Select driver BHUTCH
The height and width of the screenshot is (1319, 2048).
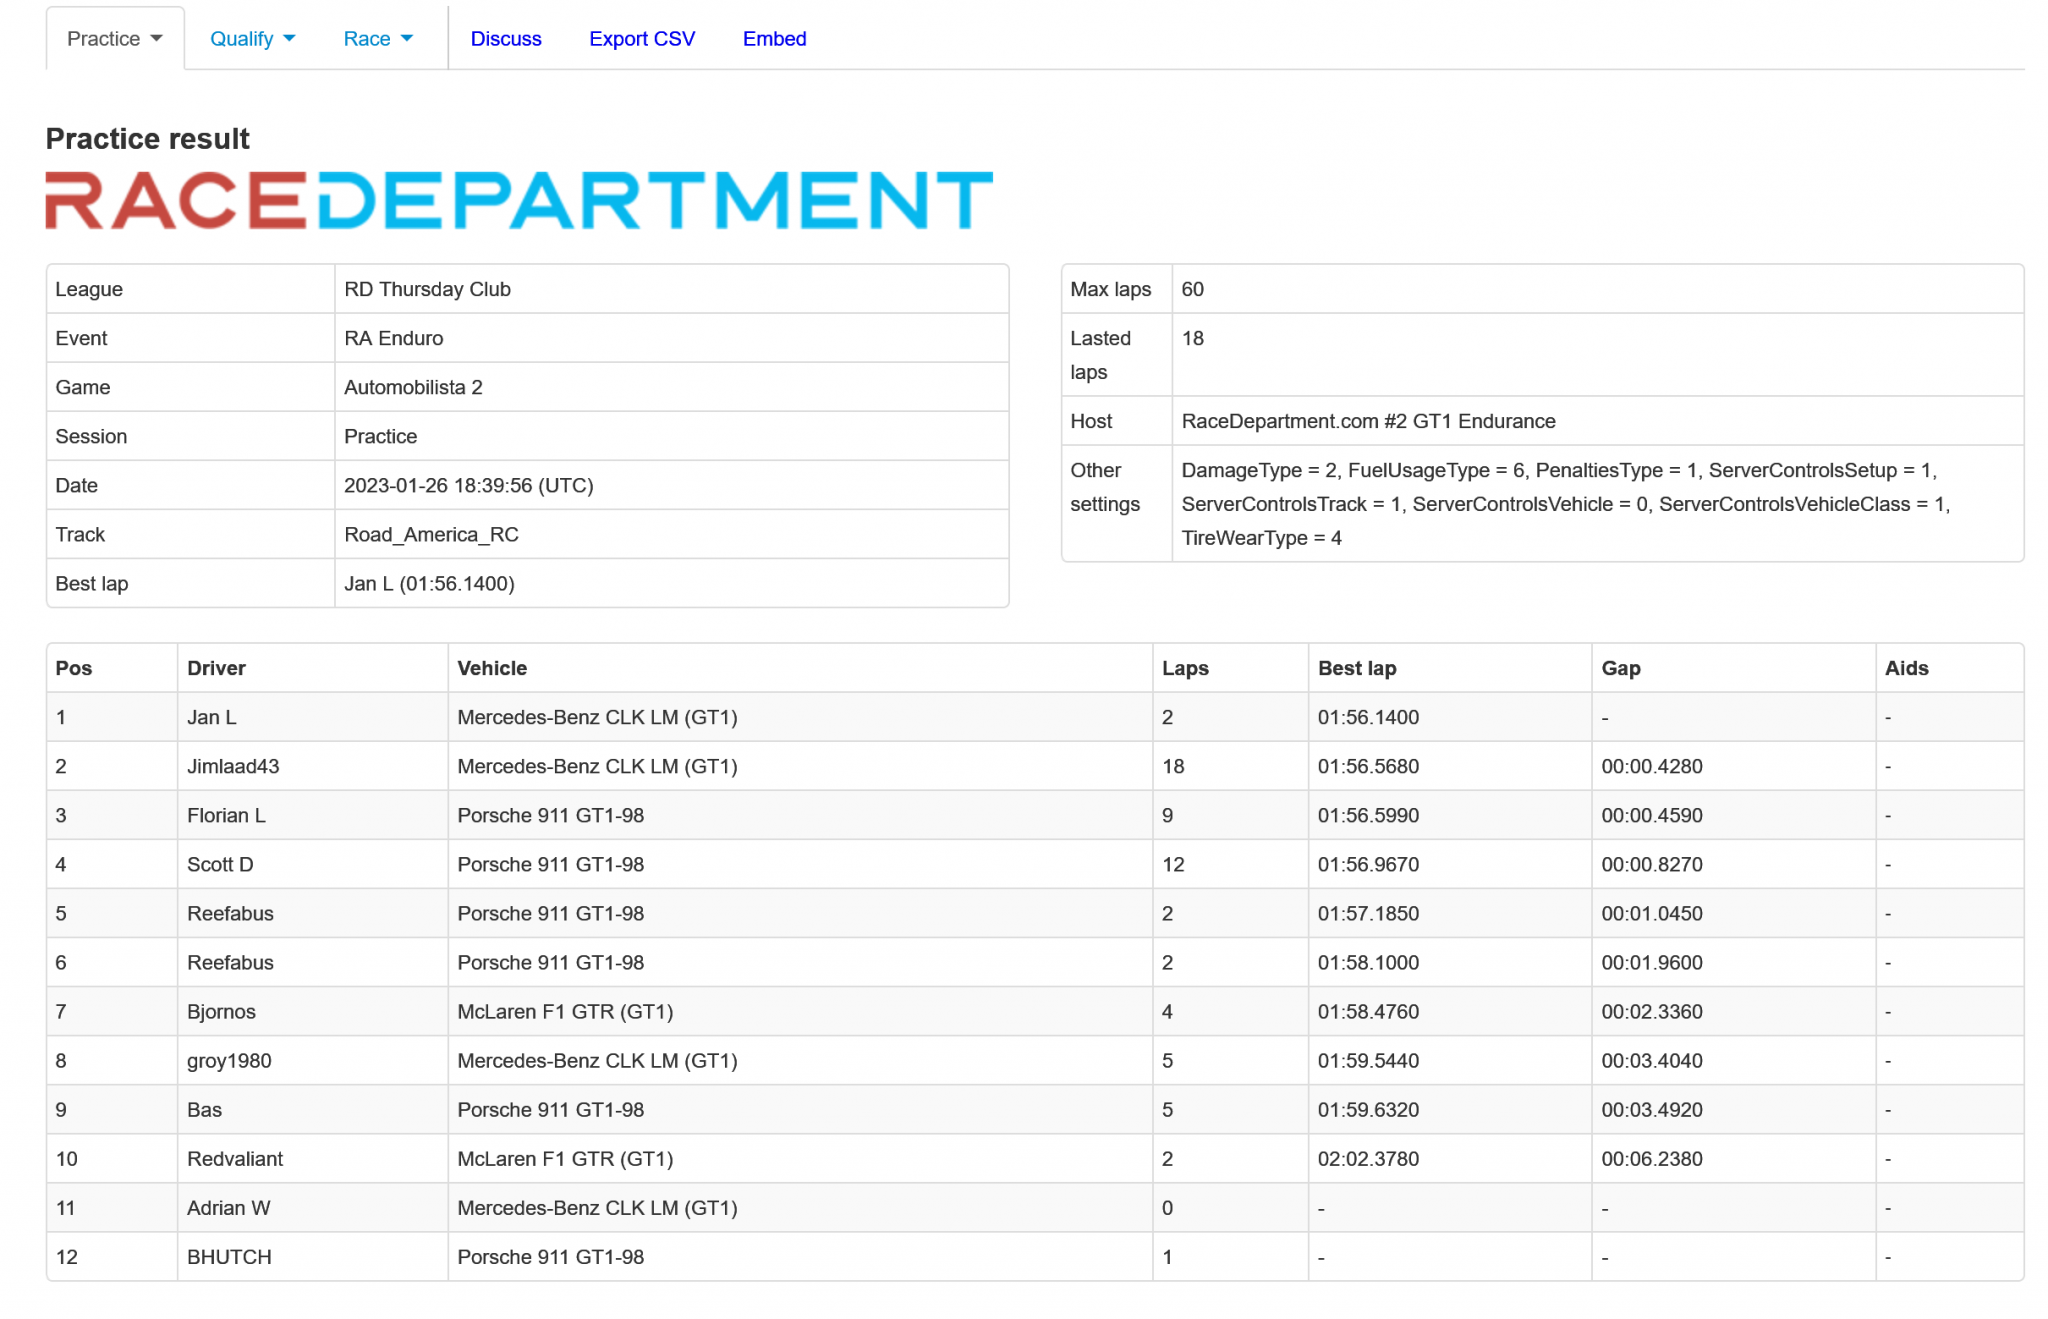(229, 1256)
